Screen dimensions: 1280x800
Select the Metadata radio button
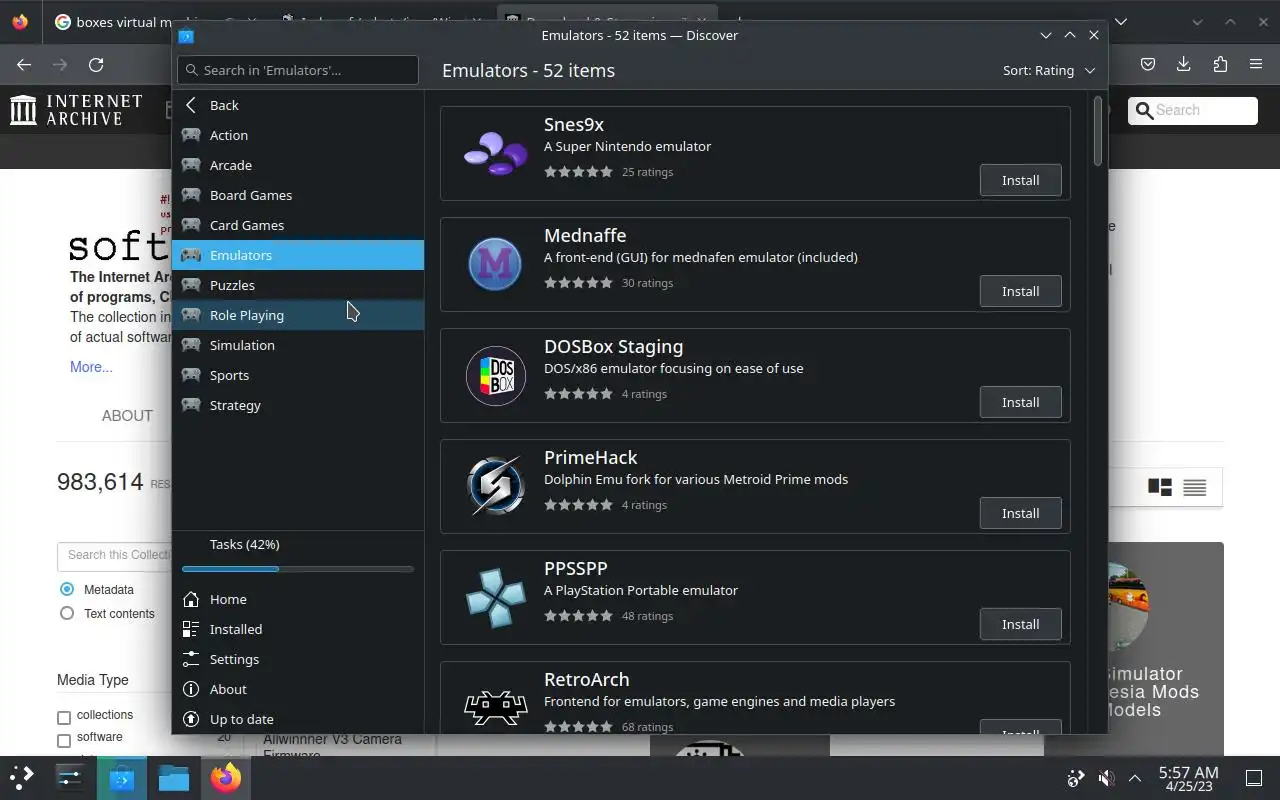pos(67,589)
